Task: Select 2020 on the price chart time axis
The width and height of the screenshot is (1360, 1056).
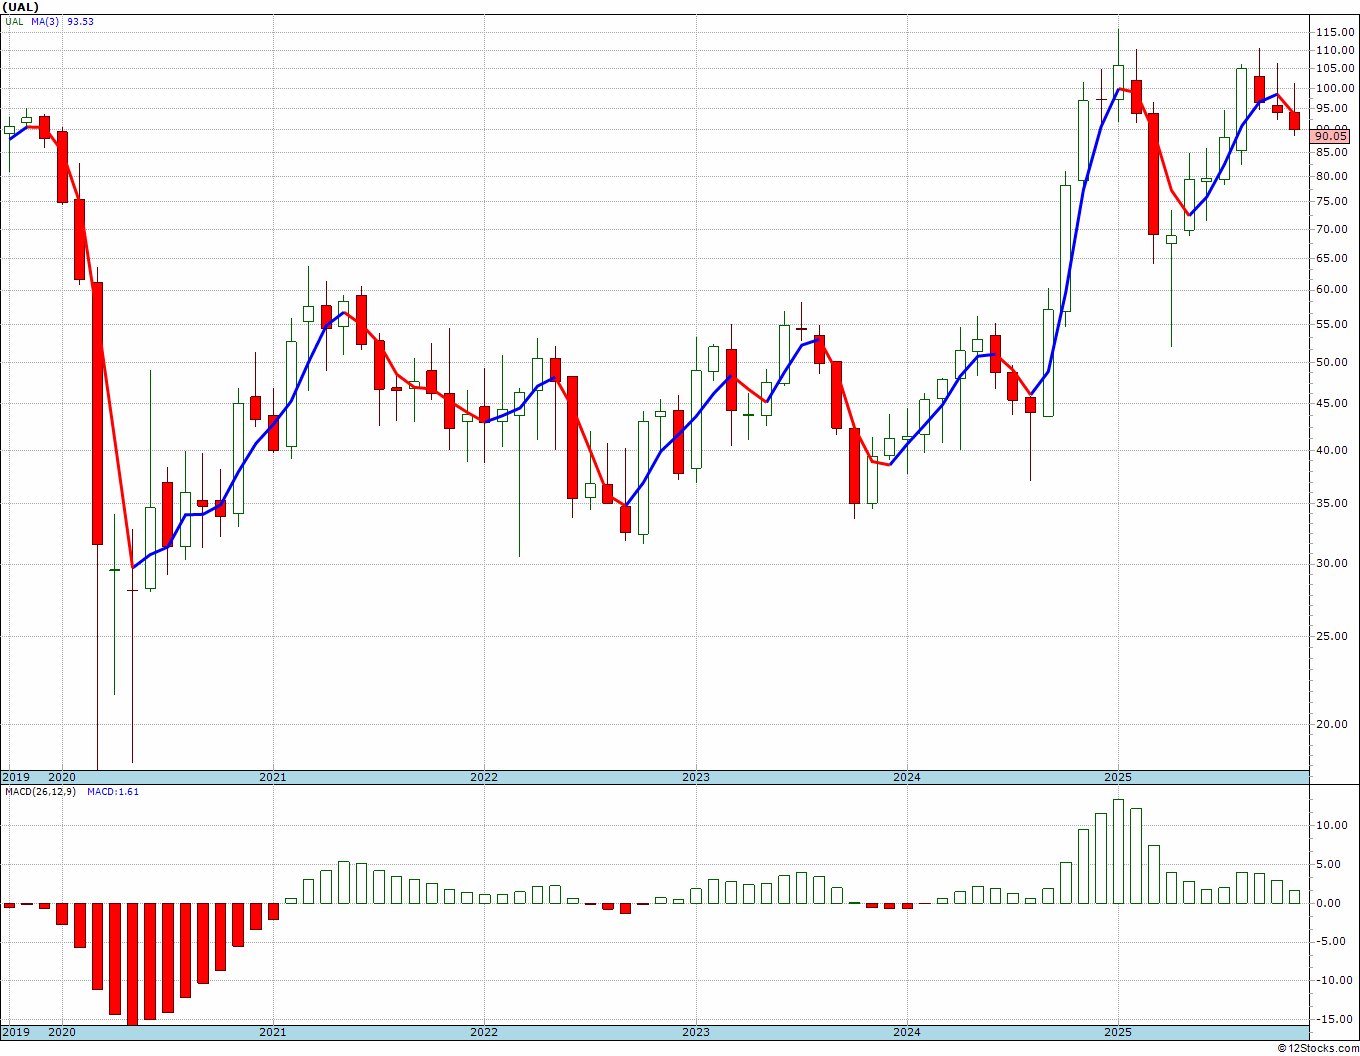Action: click(x=62, y=777)
